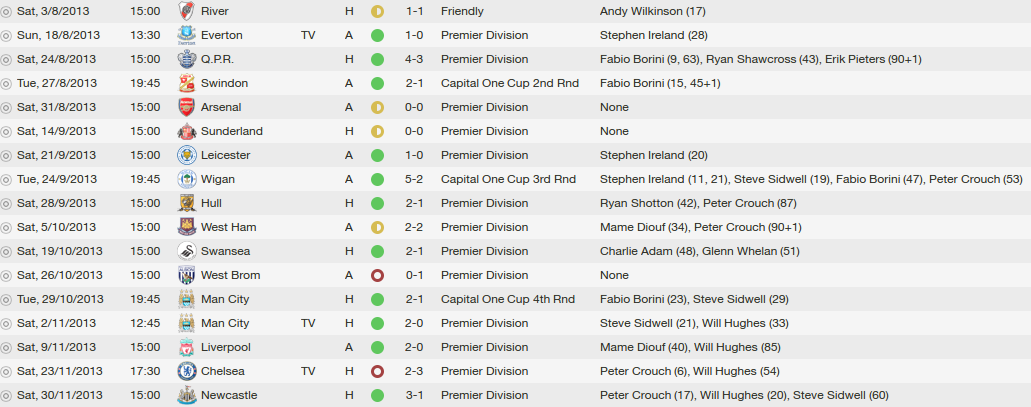Select the Chelsea team badge
The image size is (1031, 407).
click(187, 371)
